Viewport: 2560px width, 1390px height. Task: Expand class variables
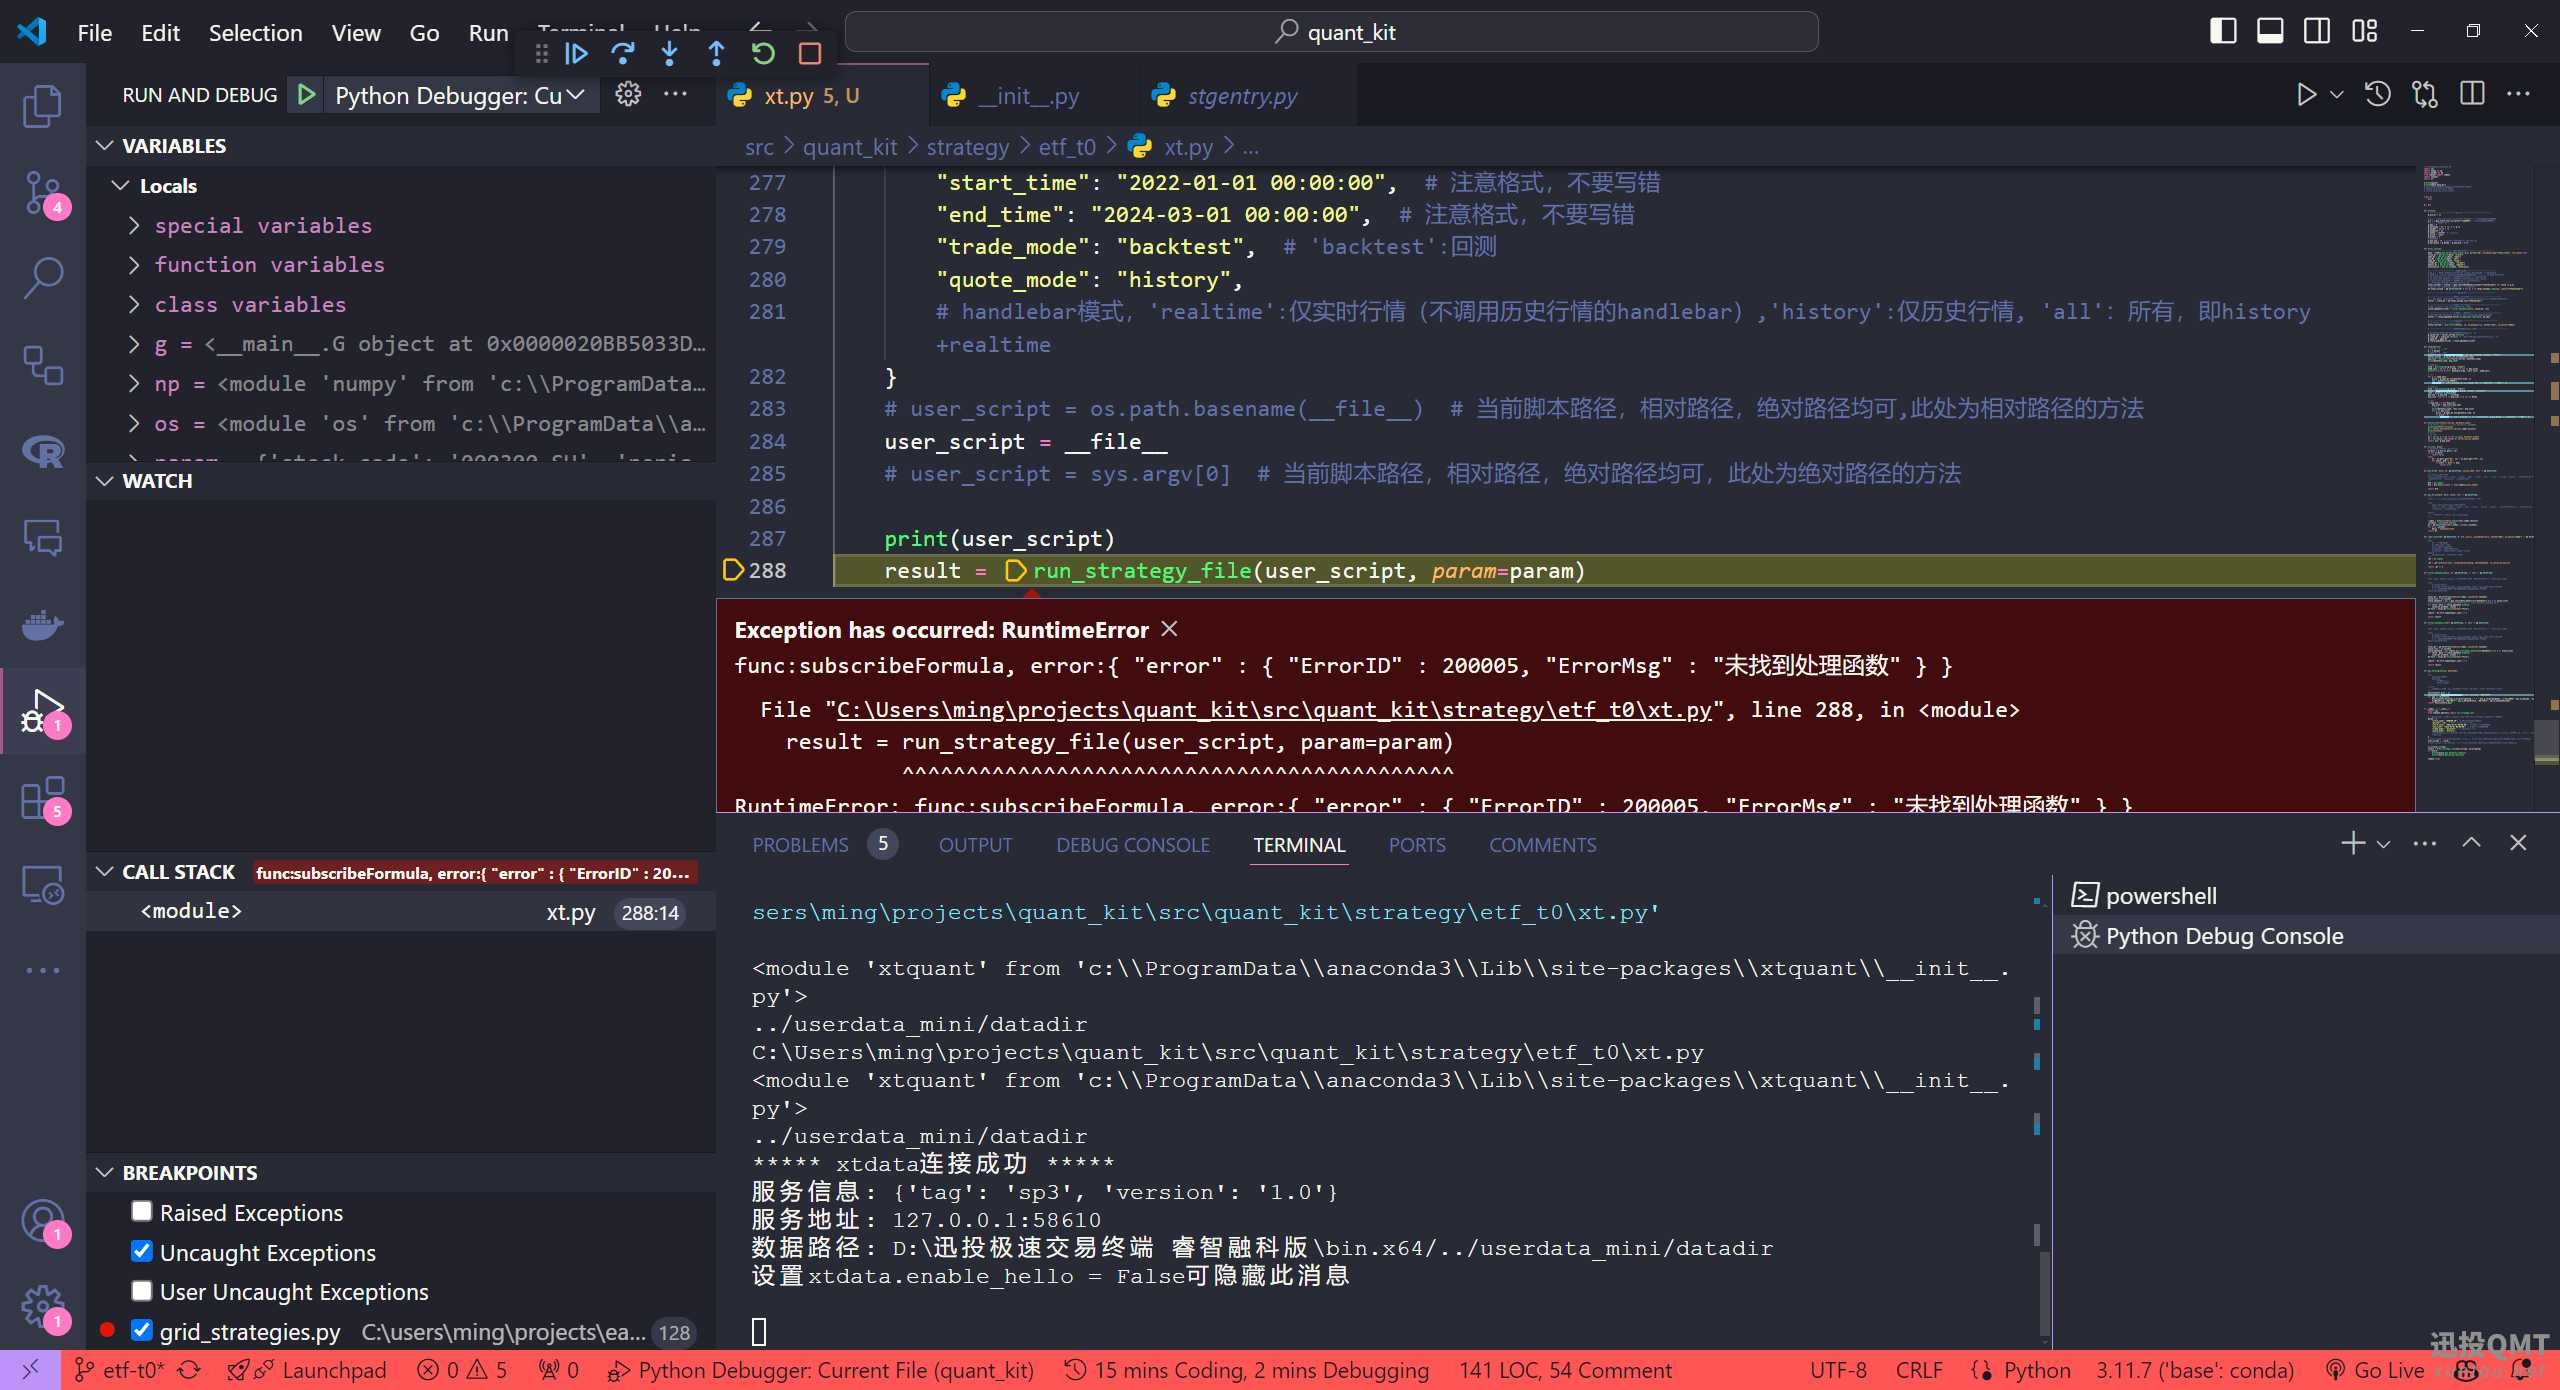[134, 304]
